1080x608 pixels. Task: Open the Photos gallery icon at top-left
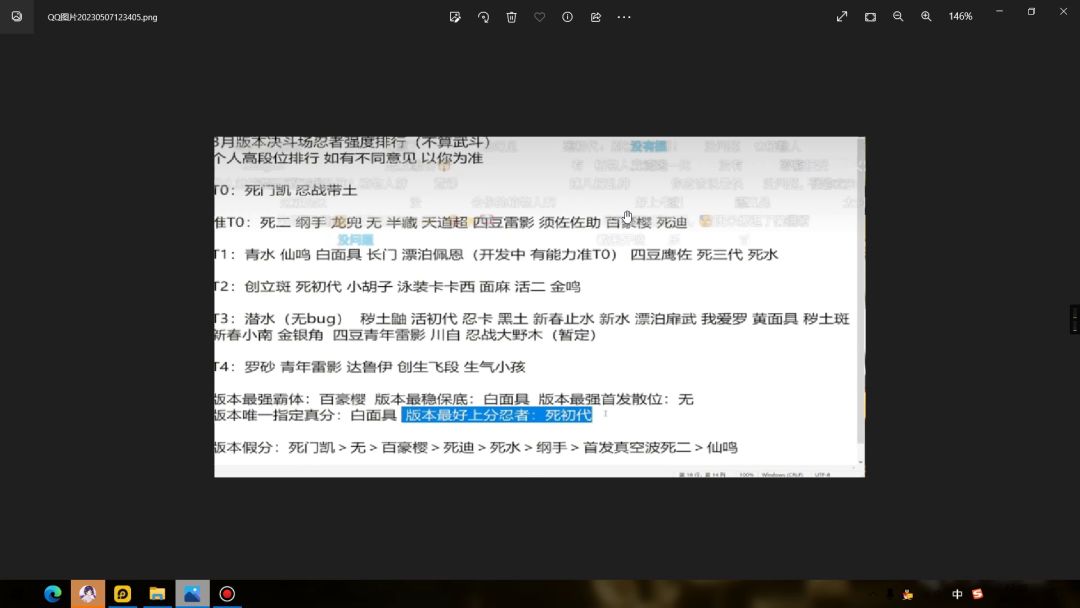[x=16, y=17]
